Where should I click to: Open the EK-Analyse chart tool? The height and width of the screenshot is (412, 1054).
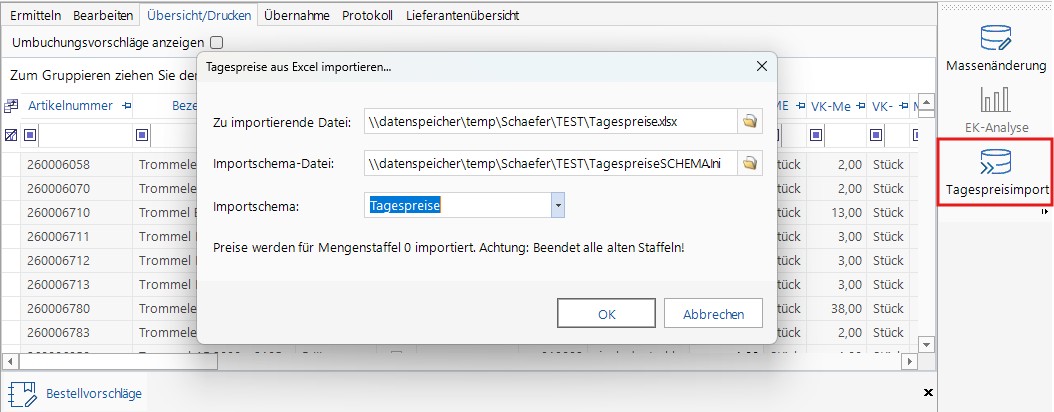(995, 108)
